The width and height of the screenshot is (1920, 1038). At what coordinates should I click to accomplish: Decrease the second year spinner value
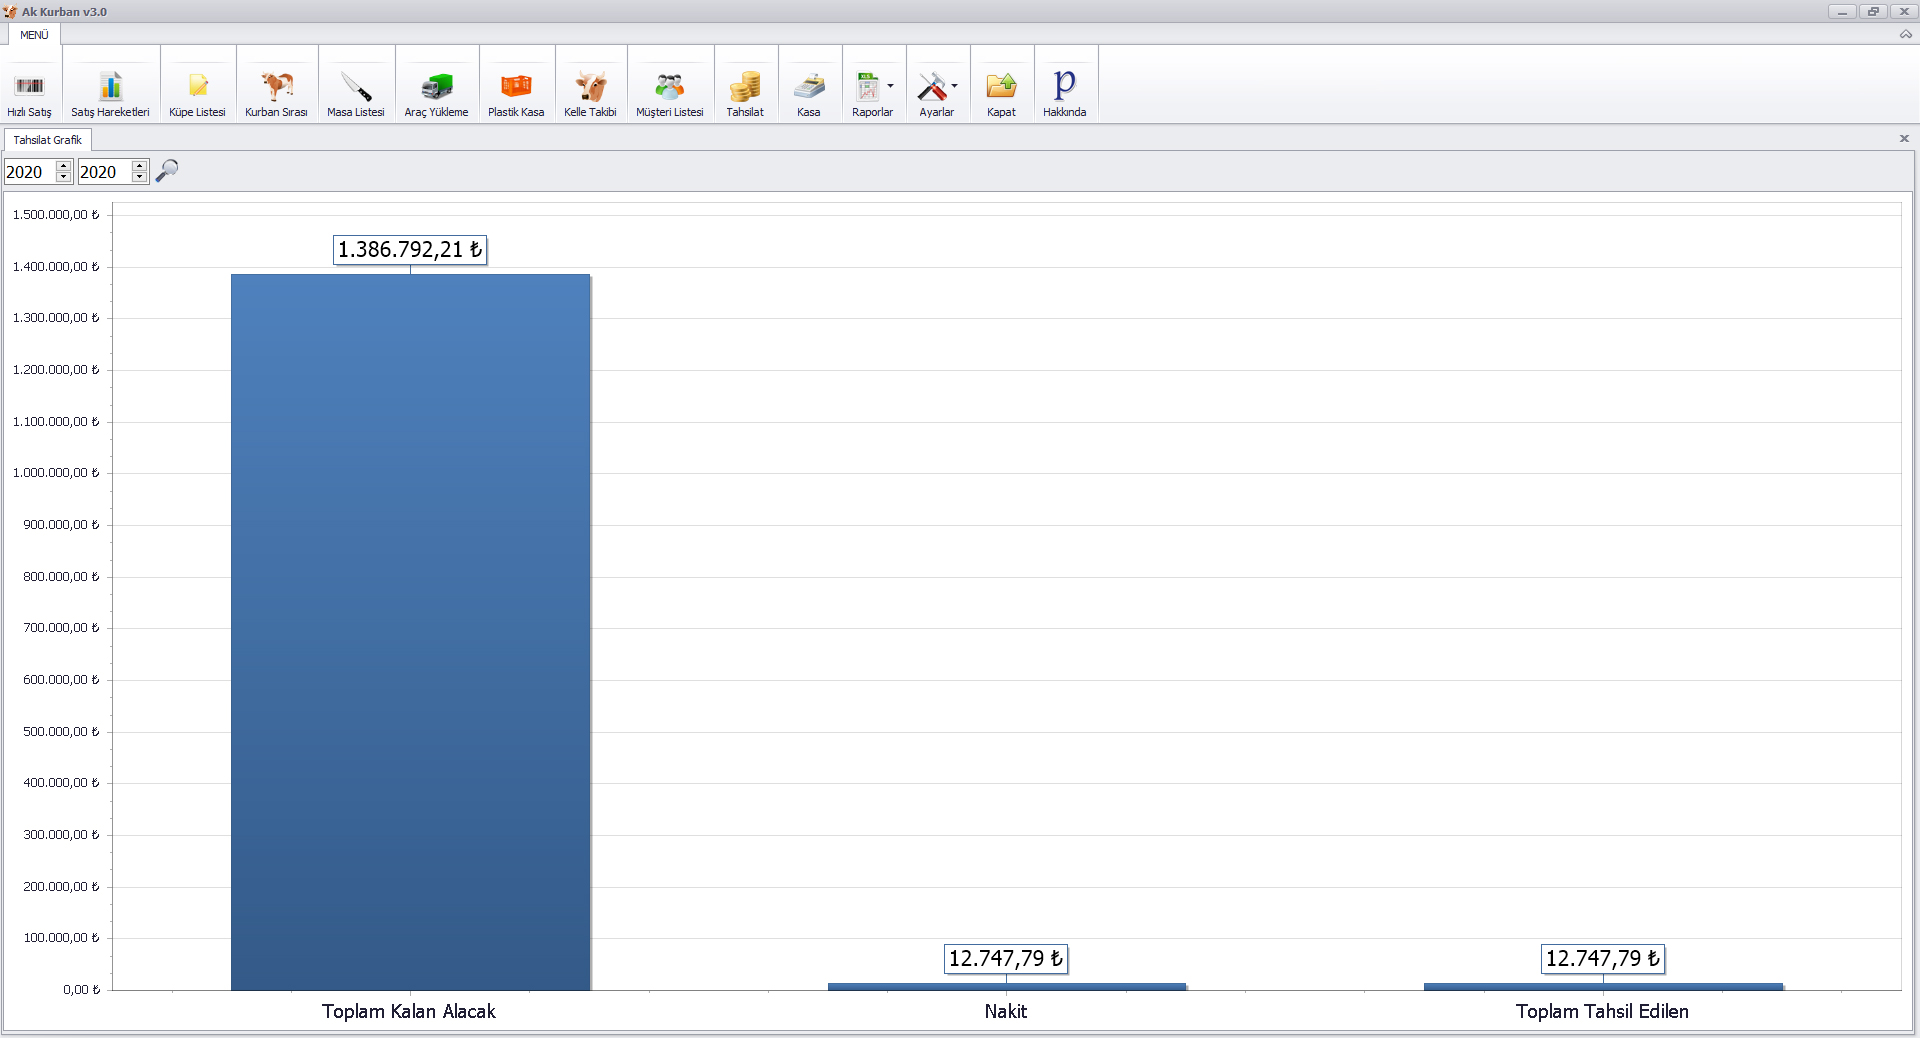(140, 178)
